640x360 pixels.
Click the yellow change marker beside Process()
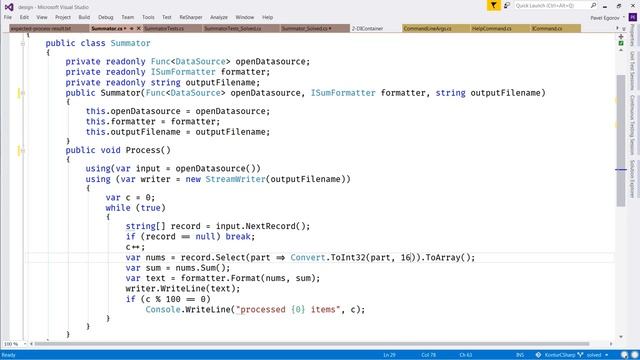point(19,150)
